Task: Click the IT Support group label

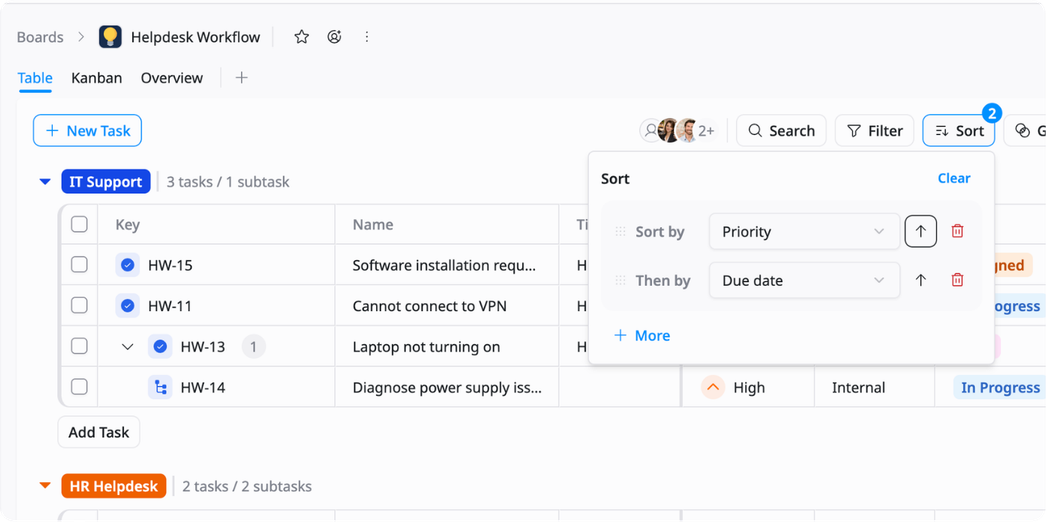Action: pos(105,182)
